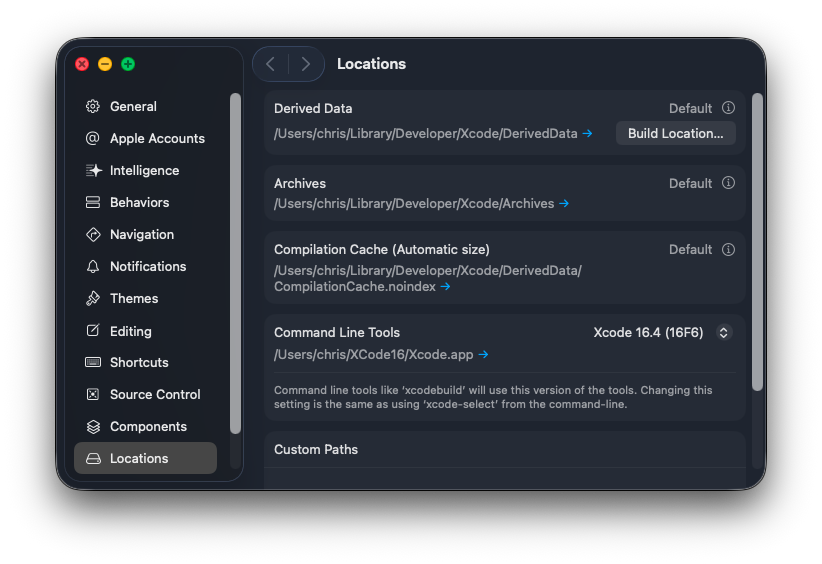Click the xcode-select description text
Viewport: 822px width, 564px height.
click(493, 397)
